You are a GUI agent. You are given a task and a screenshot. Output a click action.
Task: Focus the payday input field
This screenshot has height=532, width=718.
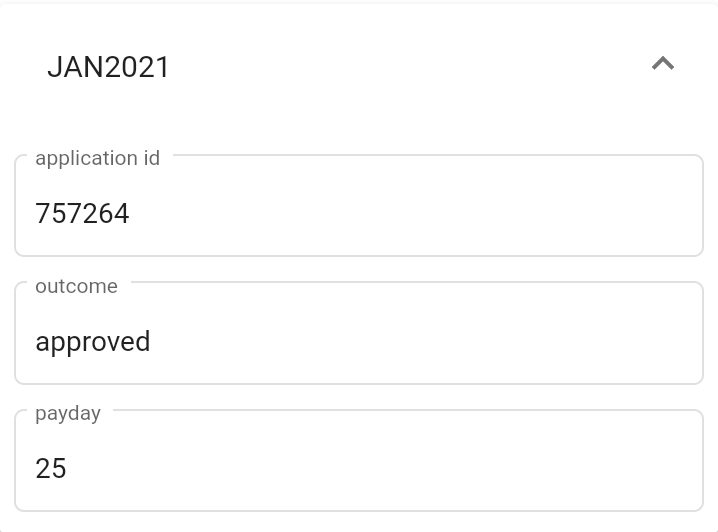click(x=359, y=469)
